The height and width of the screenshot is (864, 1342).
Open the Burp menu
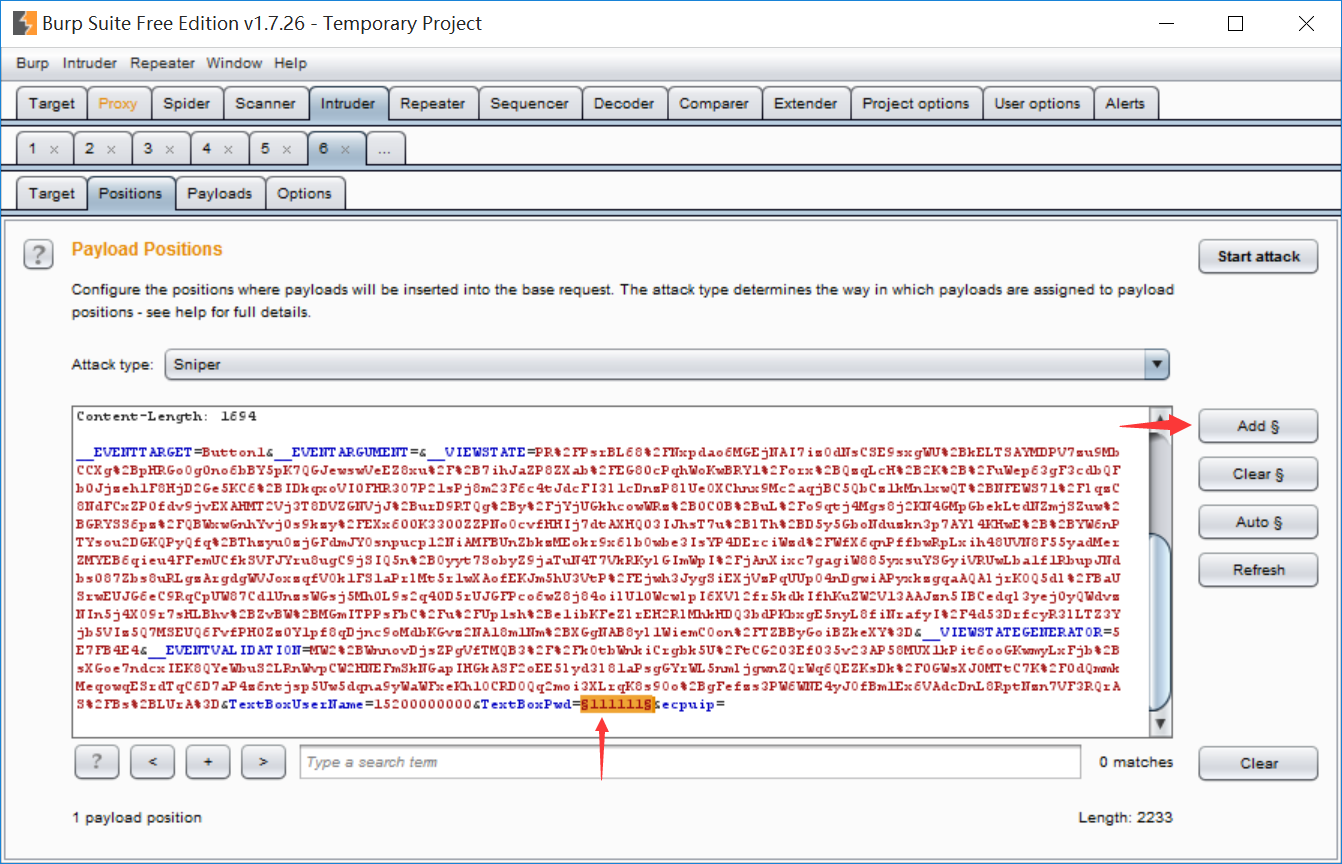pos(32,63)
